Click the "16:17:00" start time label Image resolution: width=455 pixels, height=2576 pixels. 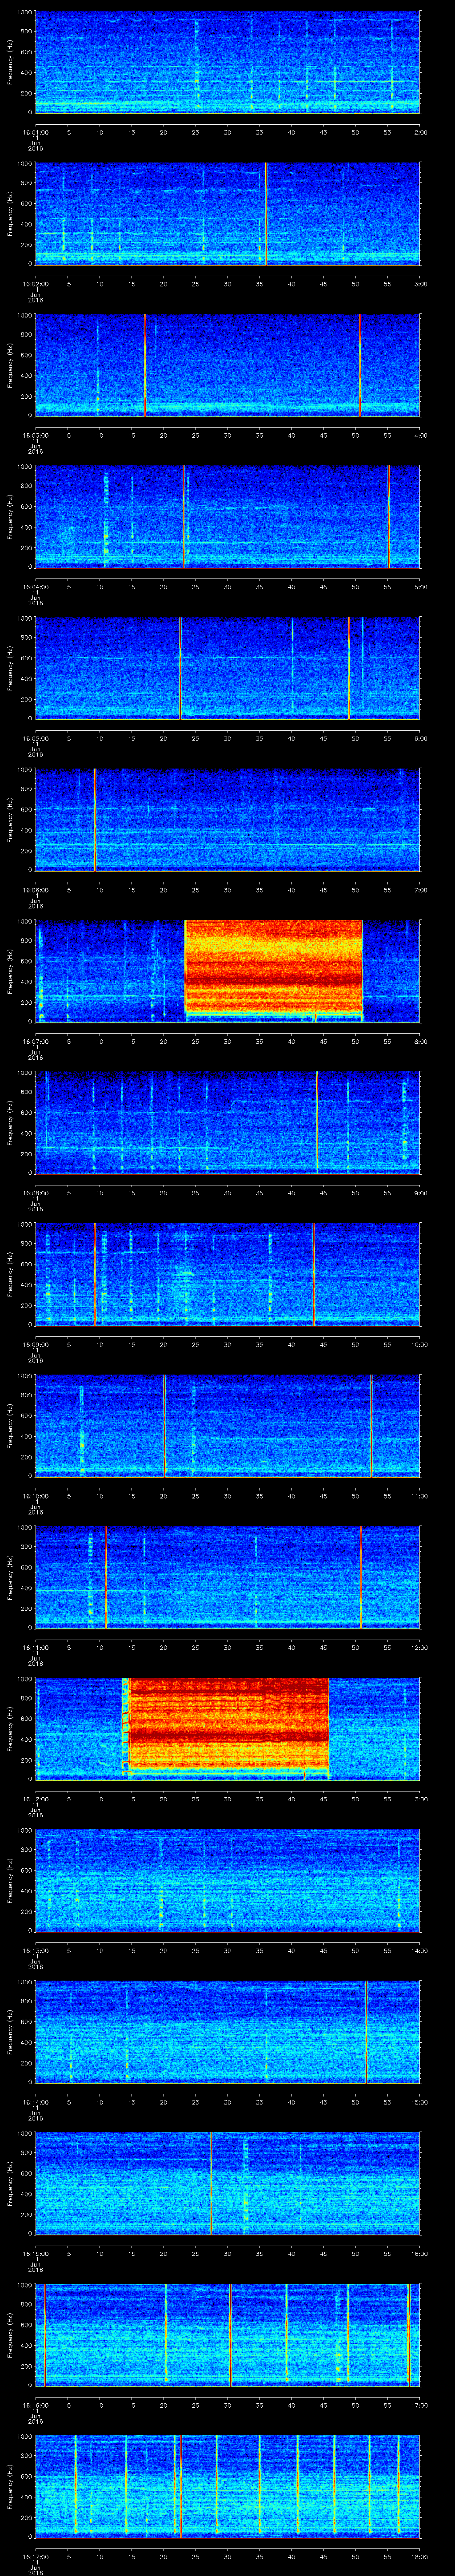pyautogui.click(x=35, y=2556)
